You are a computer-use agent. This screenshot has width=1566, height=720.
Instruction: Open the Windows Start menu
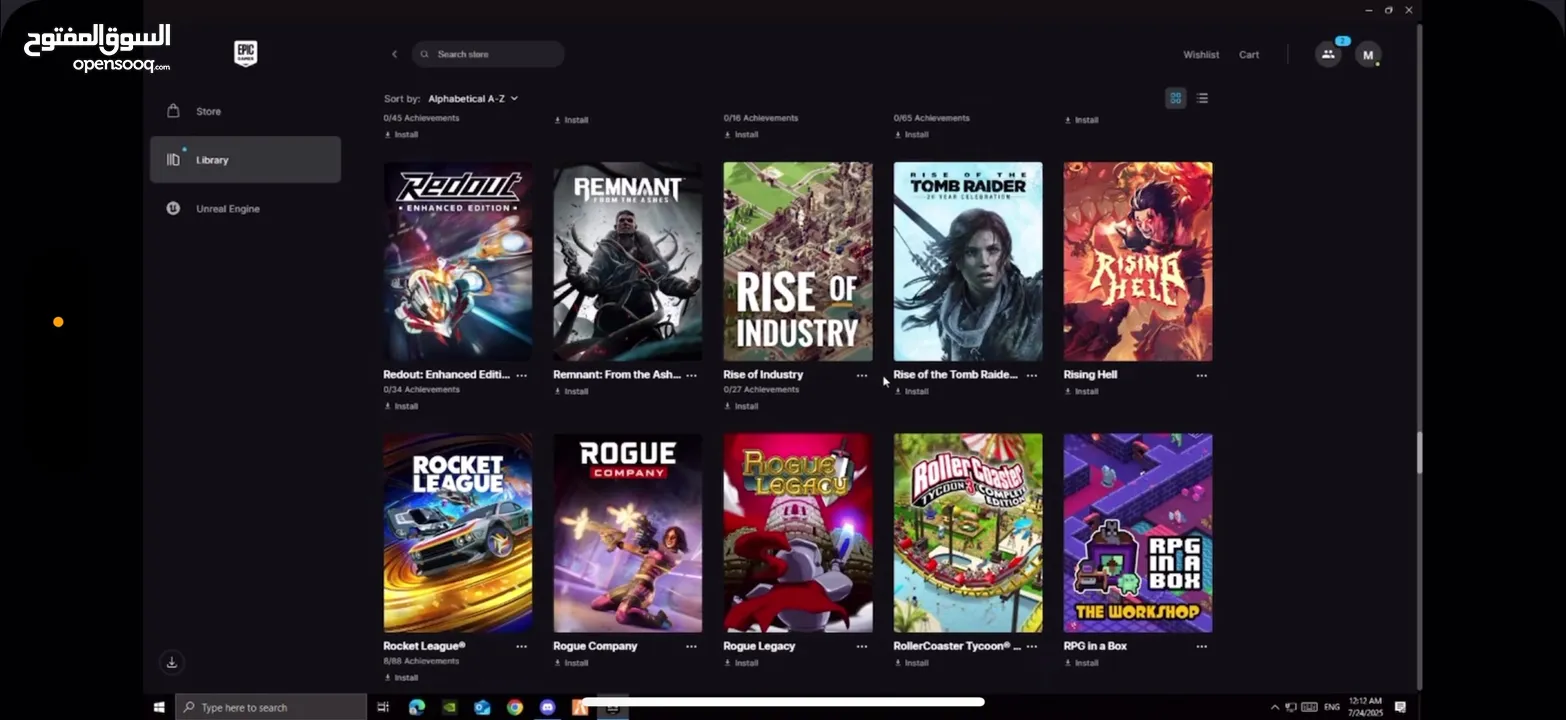tap(159, 707)
